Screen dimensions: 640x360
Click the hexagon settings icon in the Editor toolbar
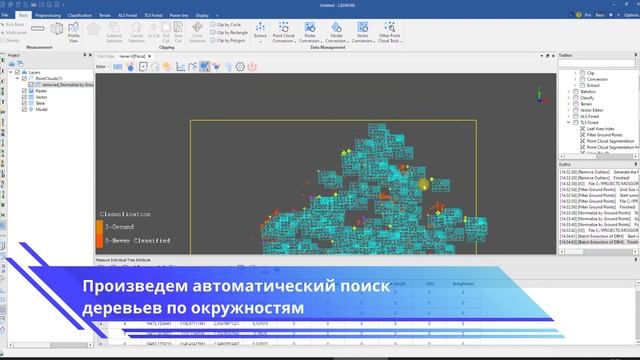[x=240, y=67]
